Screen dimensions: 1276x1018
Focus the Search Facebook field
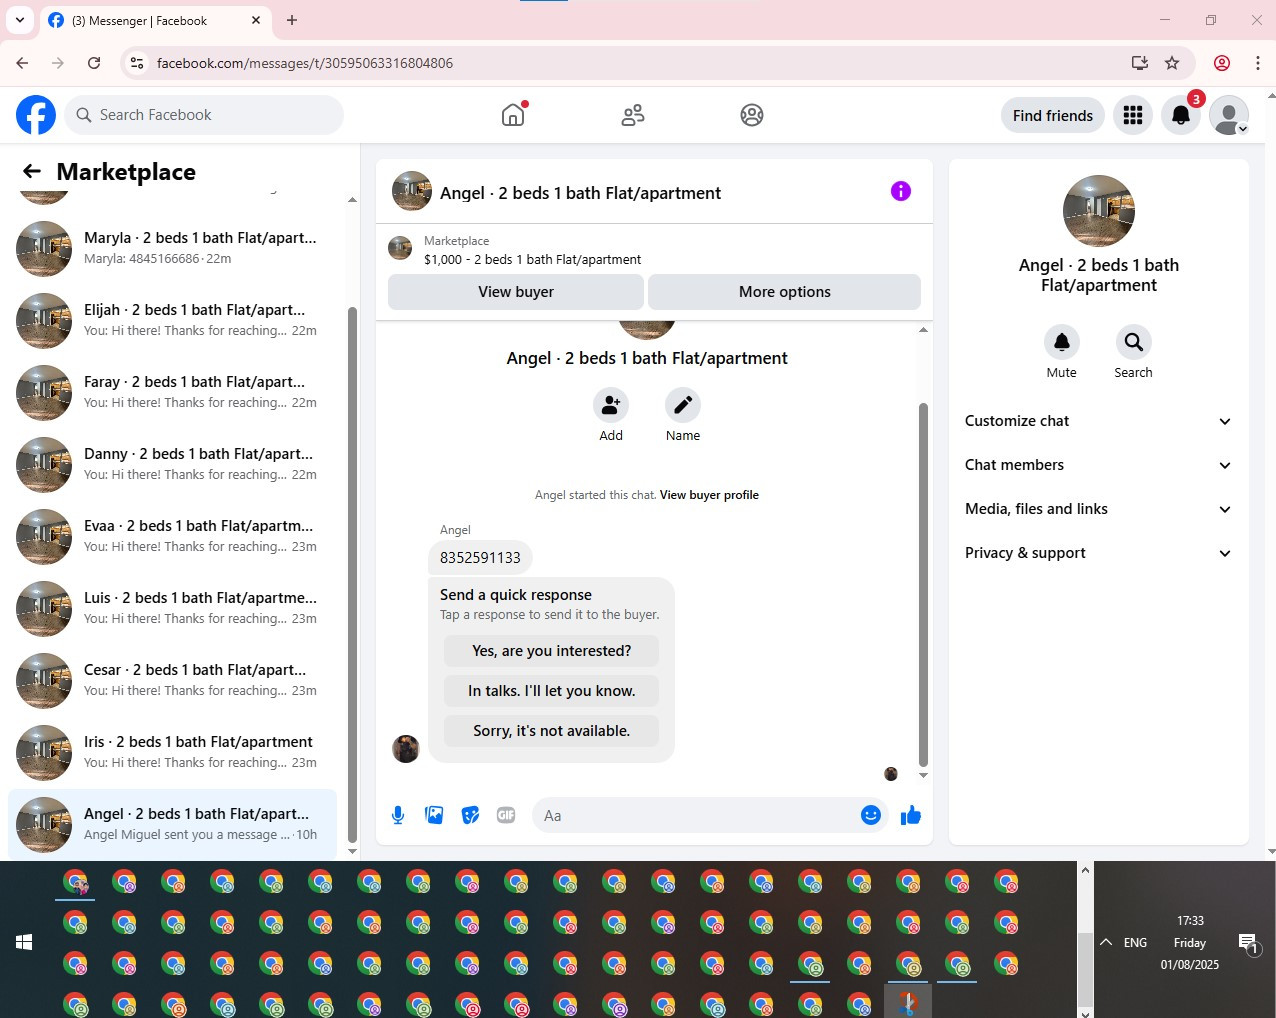pos(204,115)
